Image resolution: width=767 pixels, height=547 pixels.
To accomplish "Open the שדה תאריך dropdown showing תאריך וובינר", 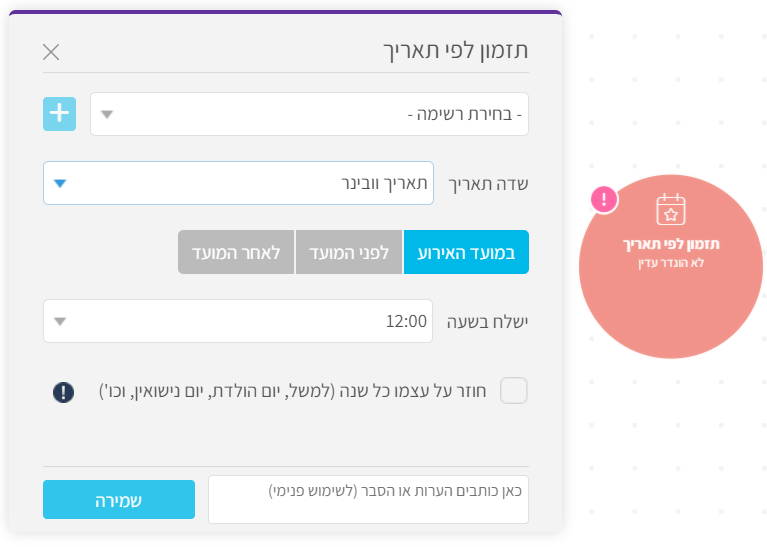I will tap(238, 183).
